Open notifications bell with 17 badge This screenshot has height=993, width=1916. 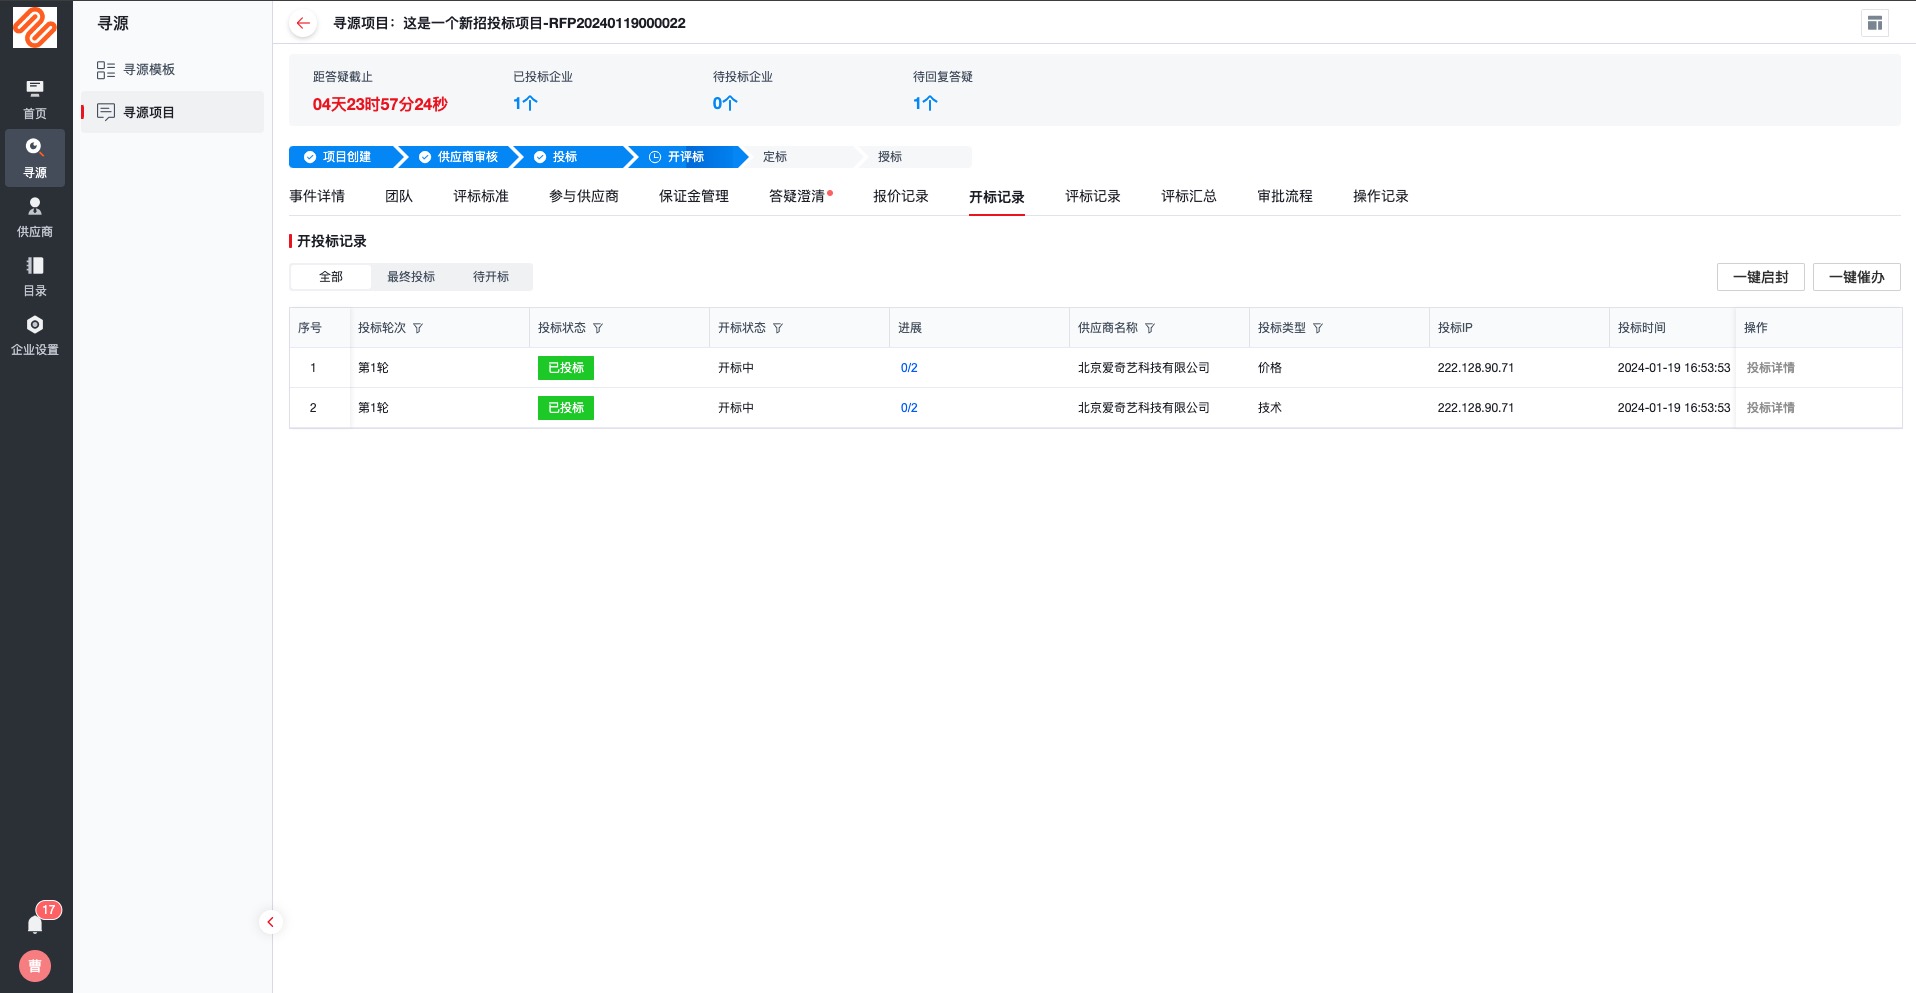point(35,923)
